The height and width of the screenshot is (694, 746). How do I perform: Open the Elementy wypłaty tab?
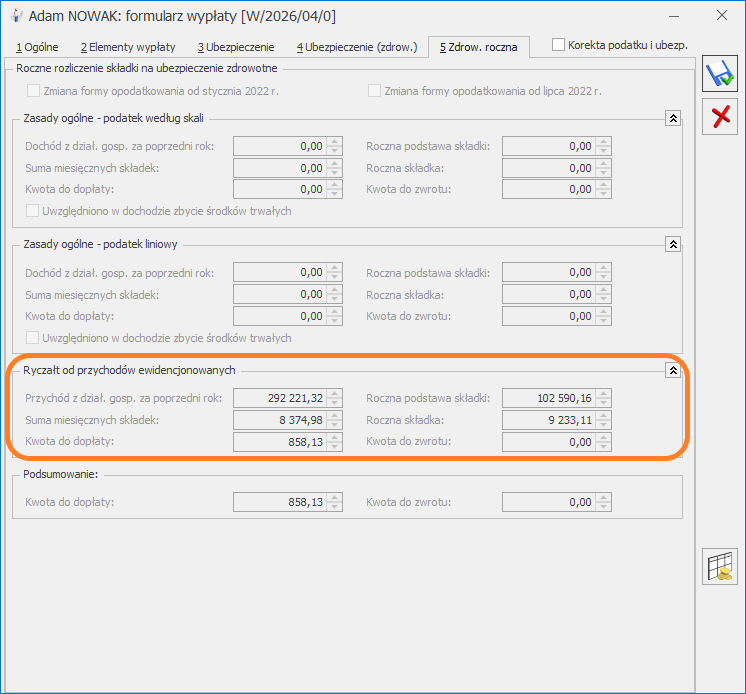(127, 47)
